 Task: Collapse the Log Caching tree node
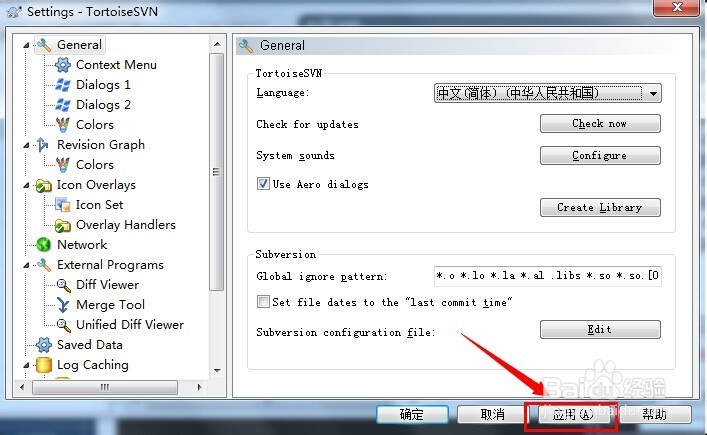coord(27,365)
